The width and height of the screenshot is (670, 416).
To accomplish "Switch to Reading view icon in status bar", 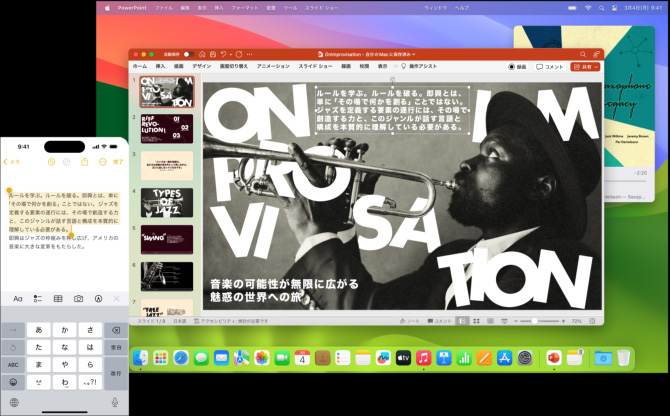I will 490,321.
